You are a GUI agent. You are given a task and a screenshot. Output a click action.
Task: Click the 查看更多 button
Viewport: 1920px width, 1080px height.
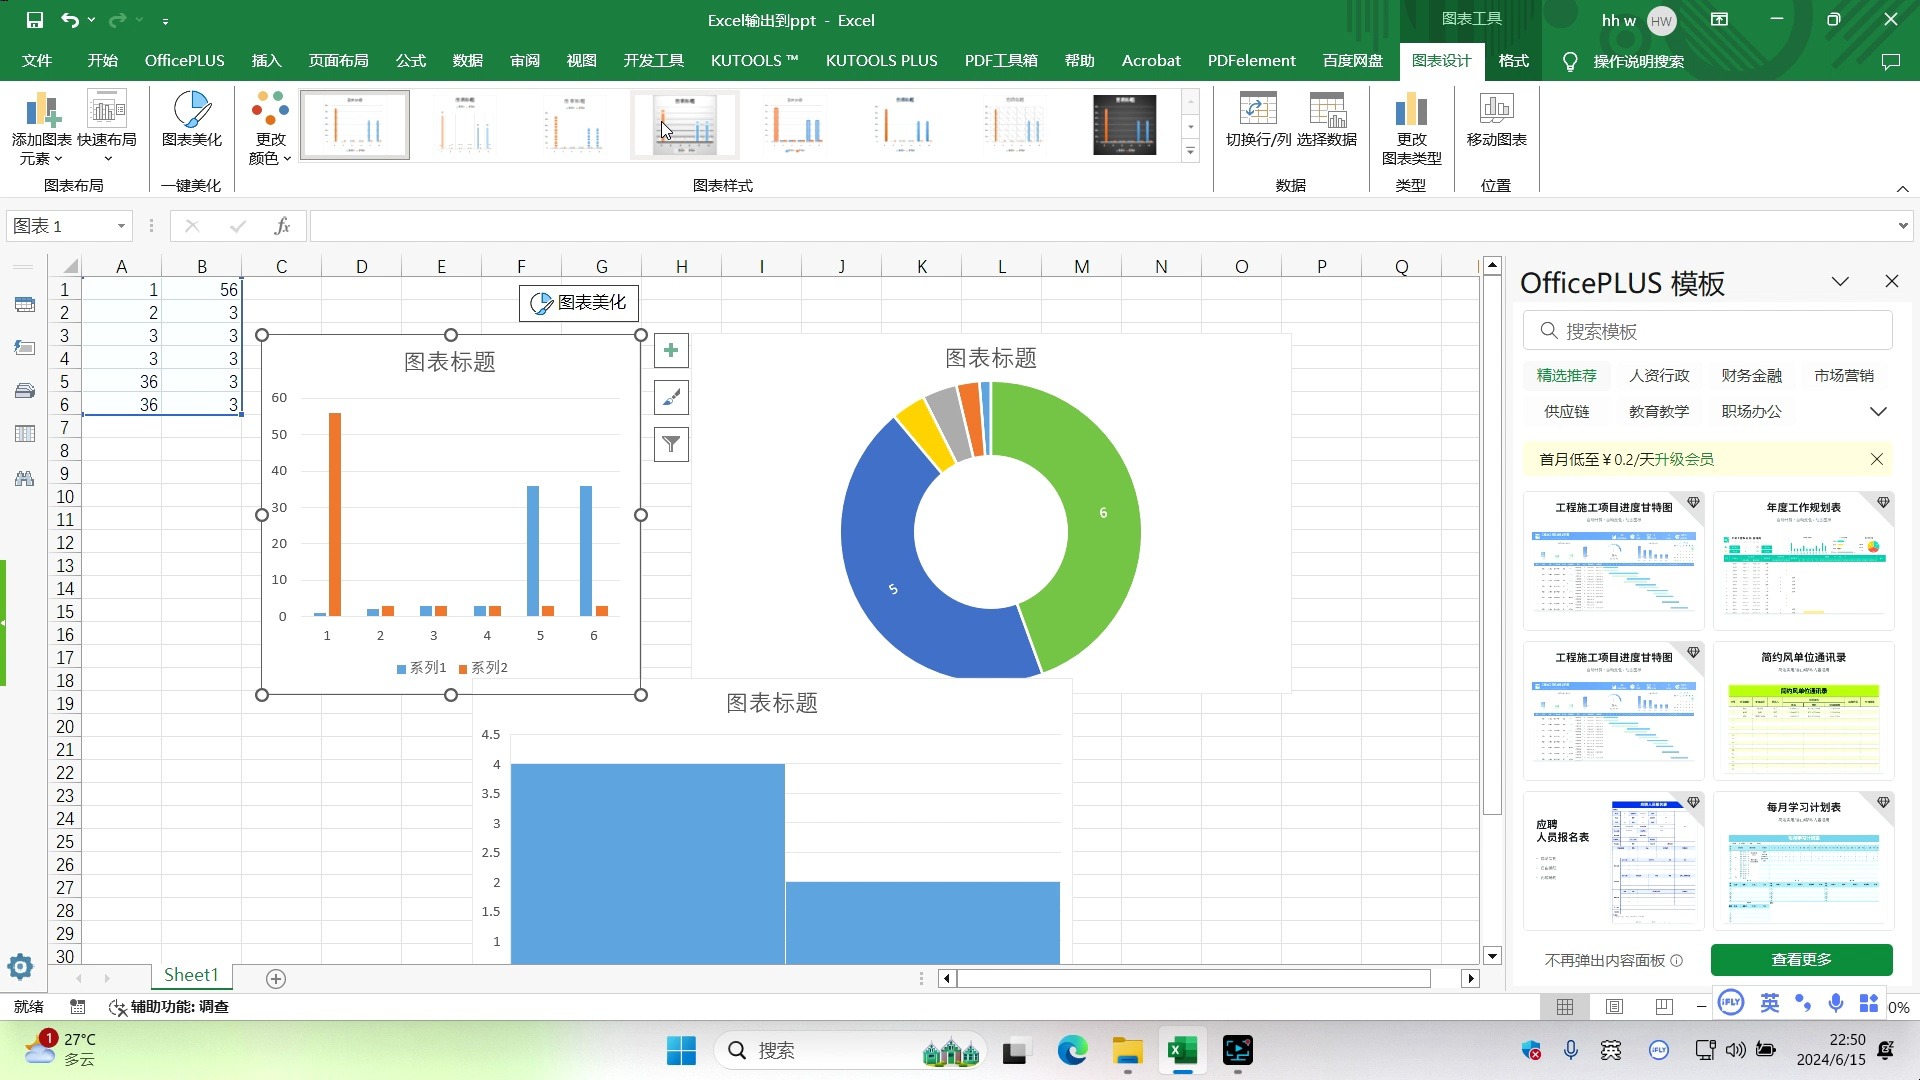coord(1803,959)
